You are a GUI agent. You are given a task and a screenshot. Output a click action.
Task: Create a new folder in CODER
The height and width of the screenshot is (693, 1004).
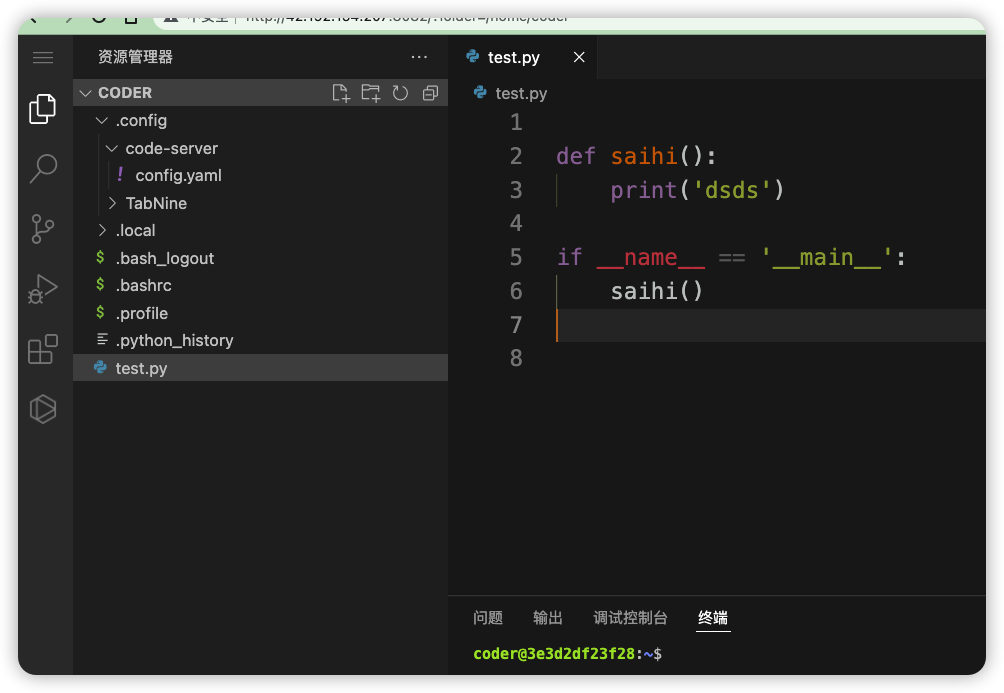pos(371,93)
